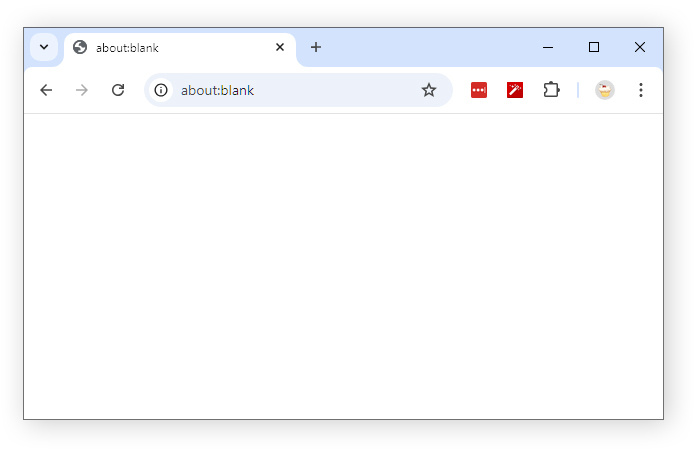Open the cupcake profile avatar
Screen dimensions: 695x454
(604, 90)
